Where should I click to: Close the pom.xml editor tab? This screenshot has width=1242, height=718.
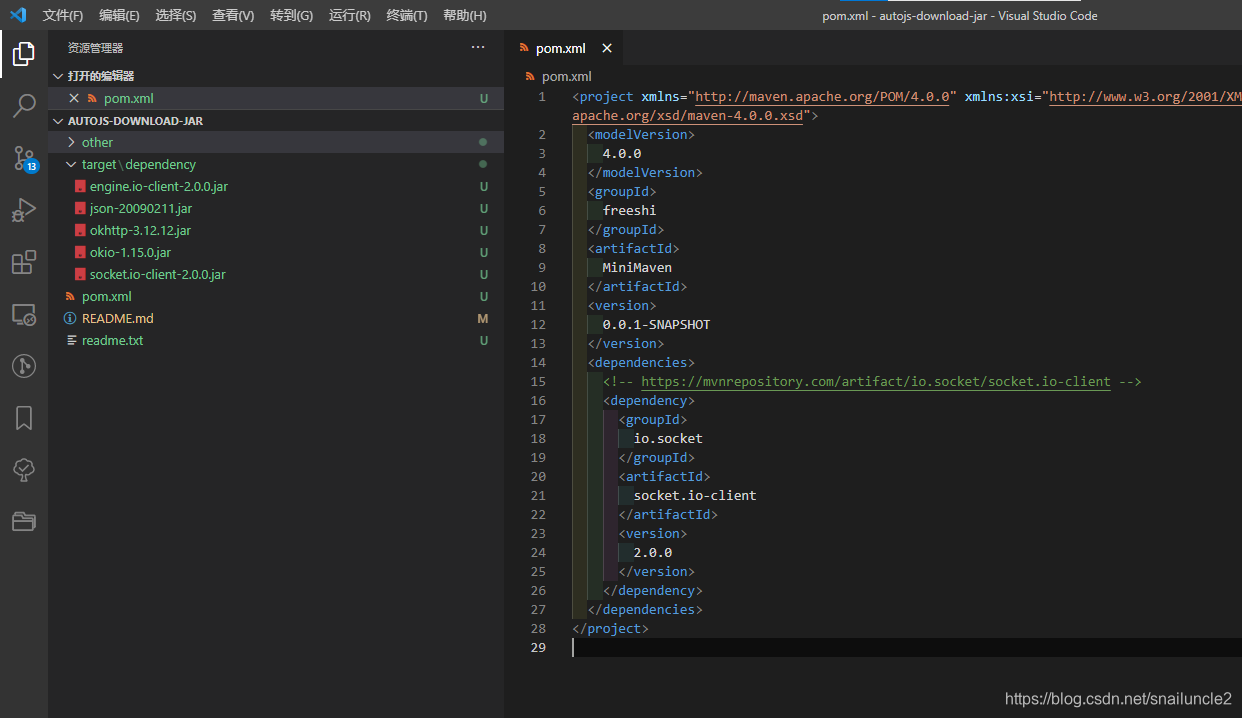(x=607, y=48)
